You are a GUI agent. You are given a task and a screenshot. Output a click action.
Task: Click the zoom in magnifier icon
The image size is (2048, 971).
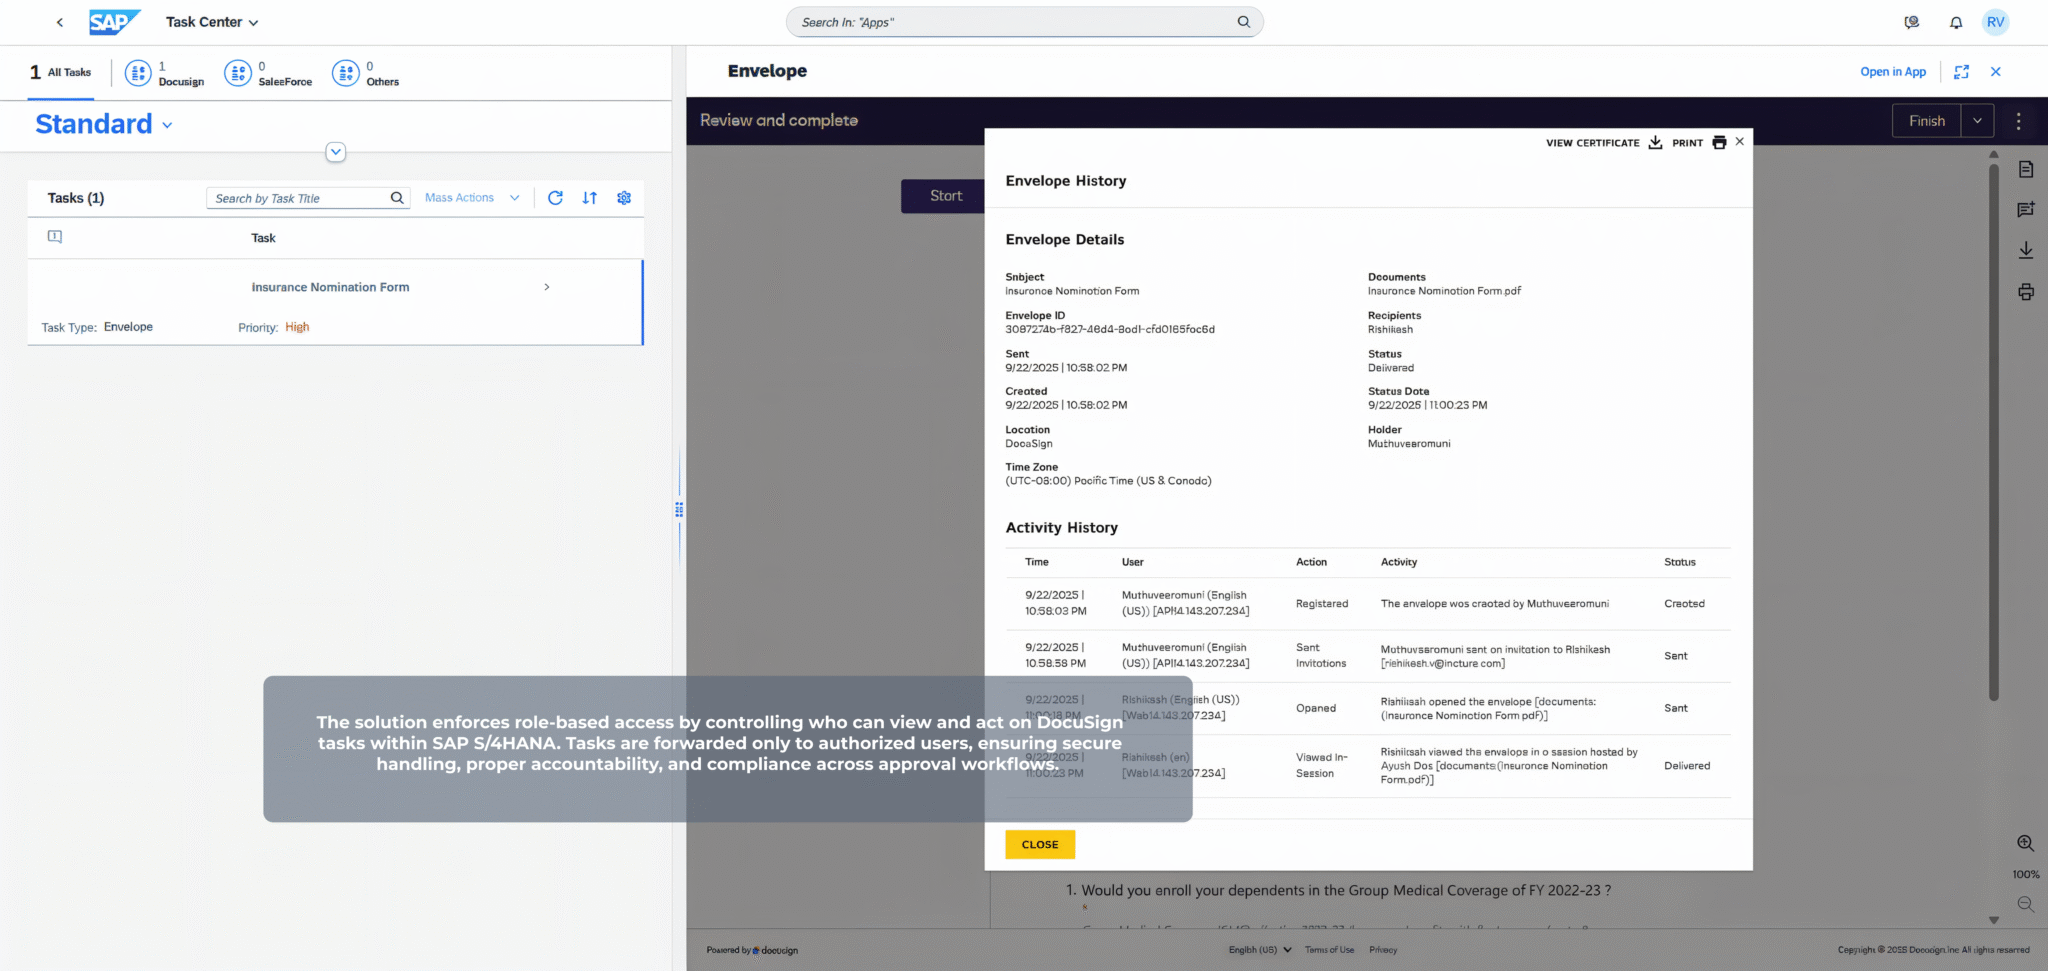click(x=2025, y=843)
